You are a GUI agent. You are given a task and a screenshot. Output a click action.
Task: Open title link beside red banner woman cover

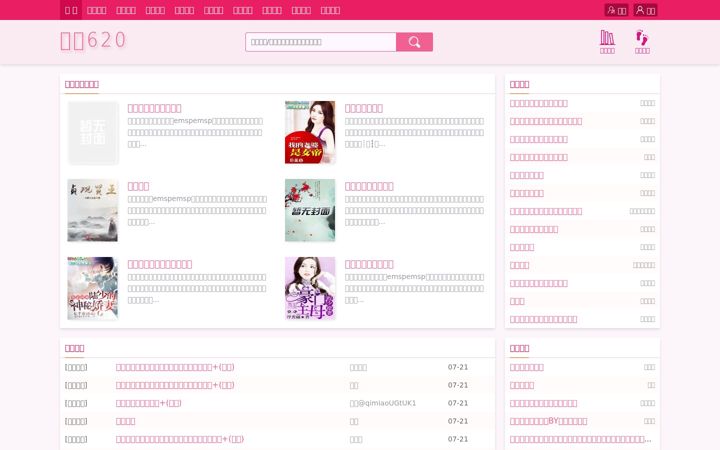click(364, 108)
